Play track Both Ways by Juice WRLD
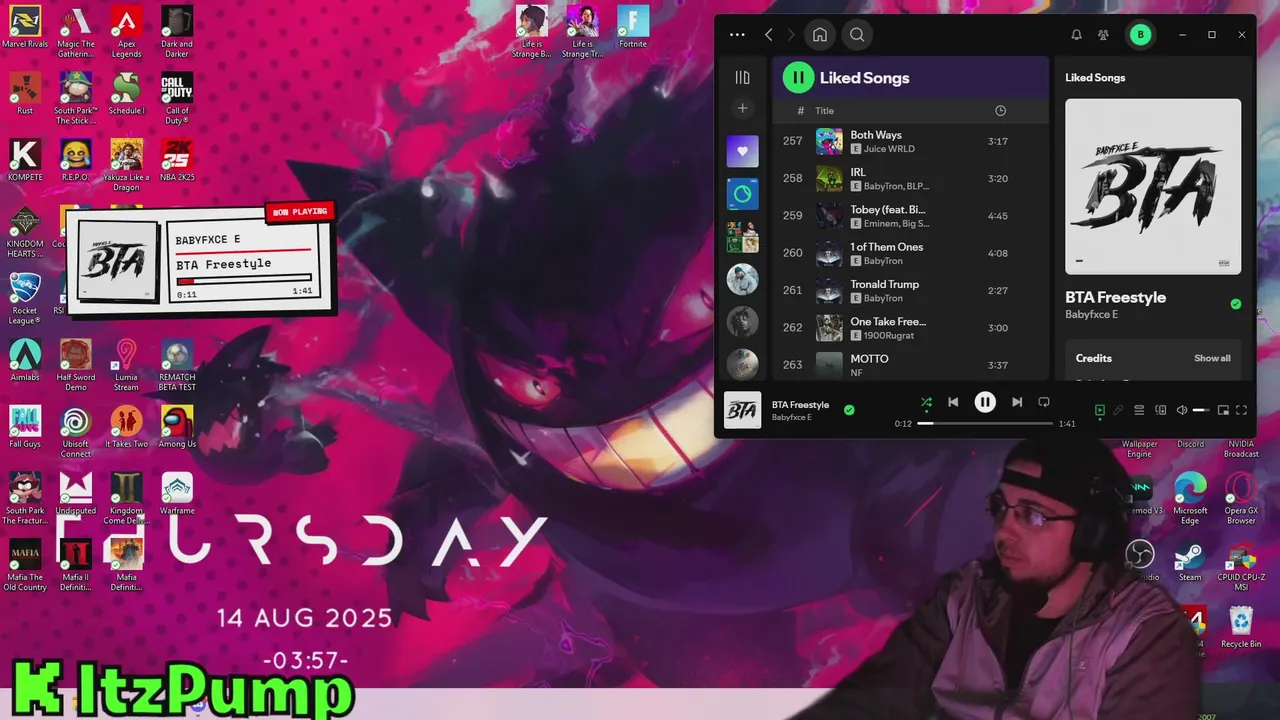The image size is (1280, 720). tap(911, 141)
